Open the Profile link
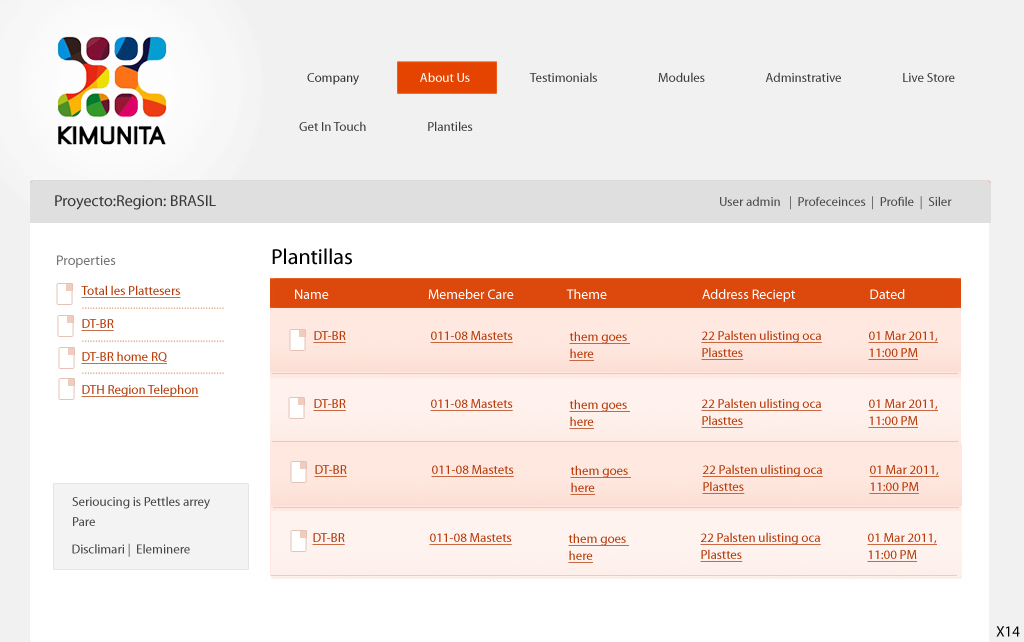The height and width of the screenshot is (642, 1024). [x=897, y=202]
